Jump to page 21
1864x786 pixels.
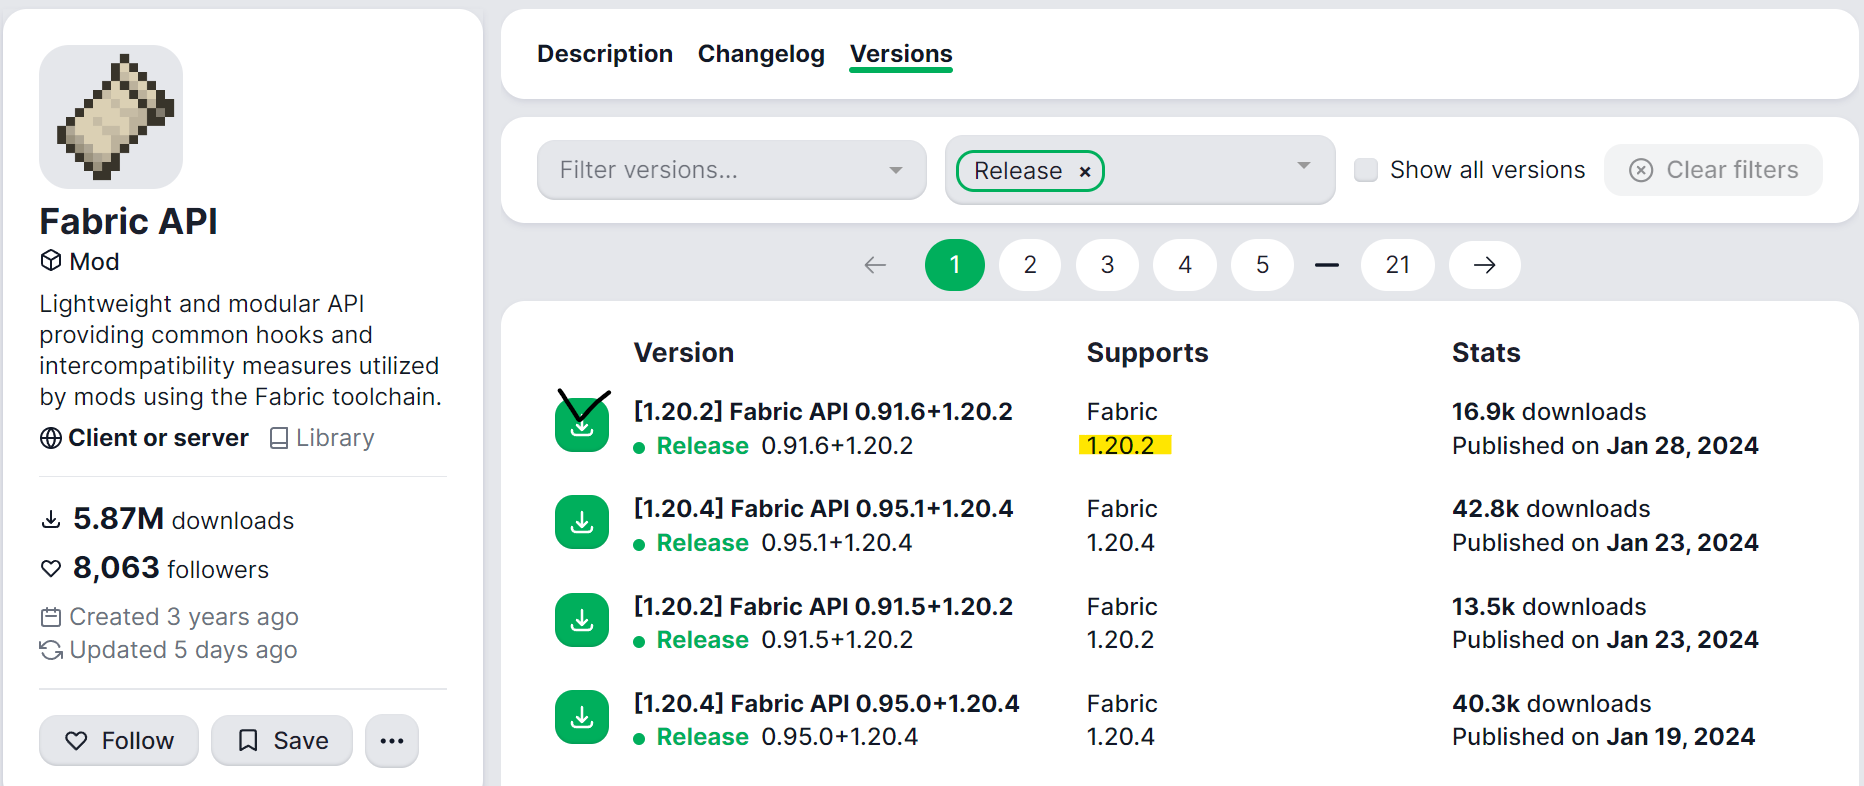(x=1398, y=265)
